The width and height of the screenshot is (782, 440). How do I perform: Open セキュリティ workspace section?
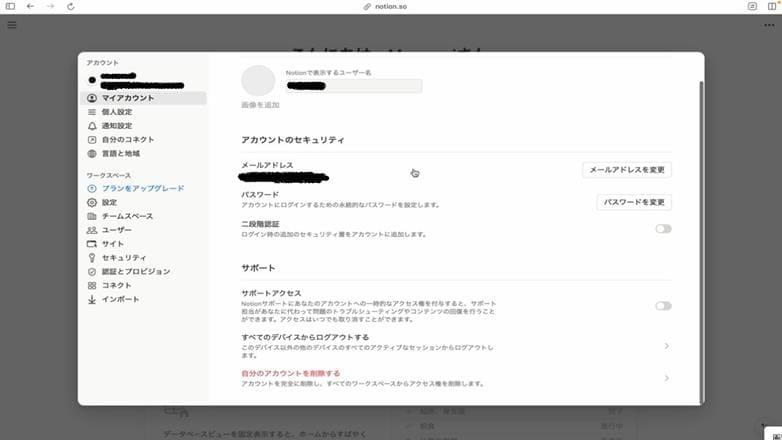144,258
